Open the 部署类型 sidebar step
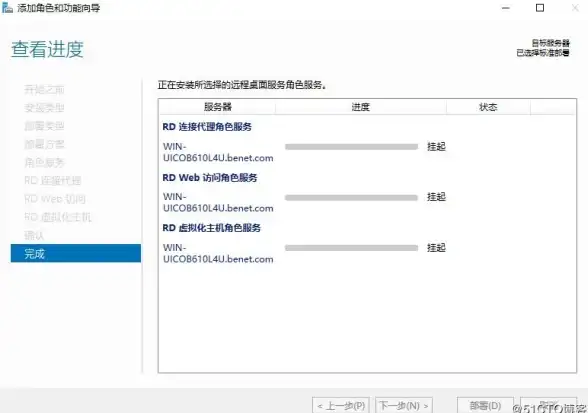Viewport: 588px width, 413px height. point(44,126)
